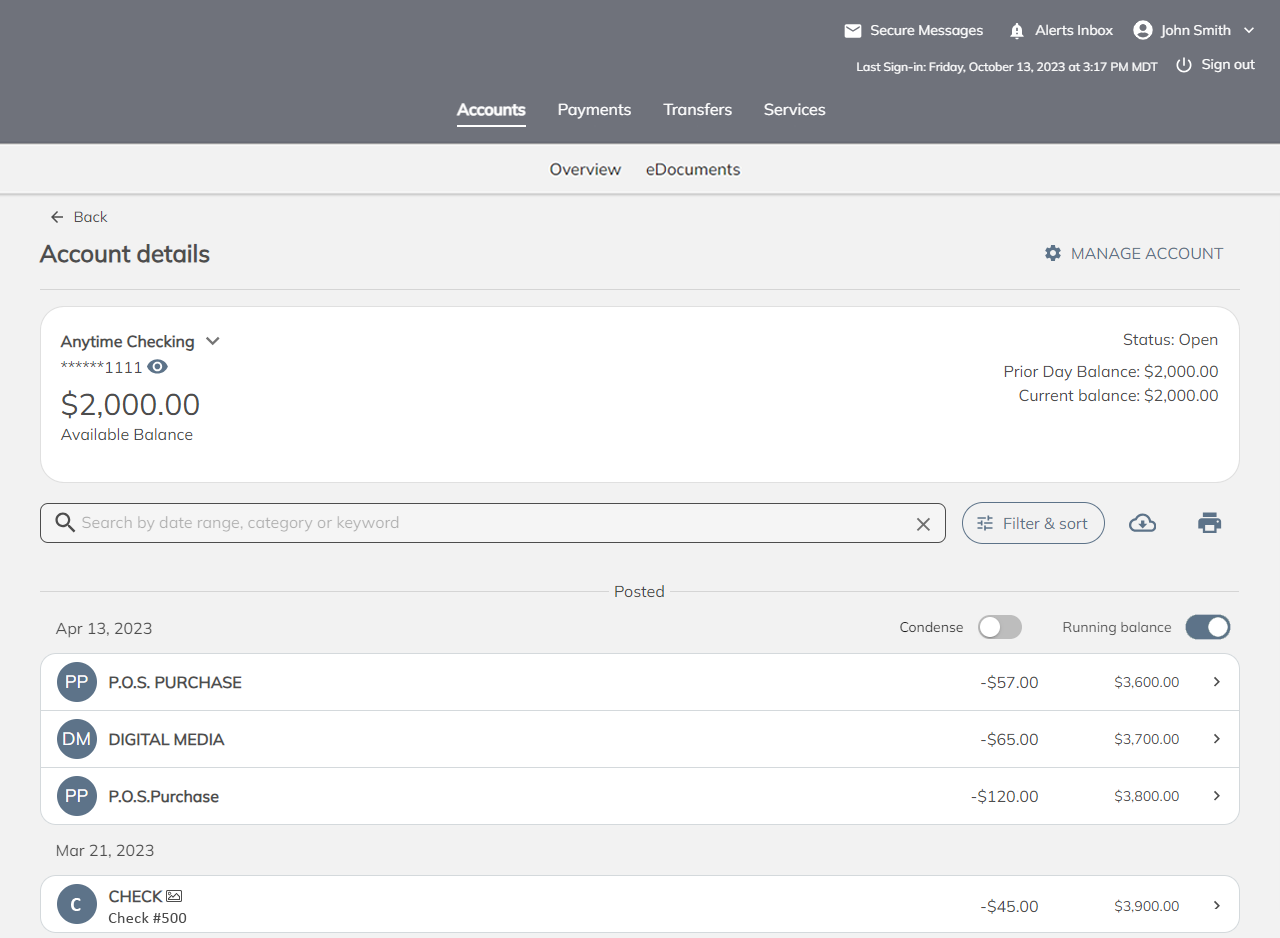Download transactions using the cloud icon
The width and height of the screenshot is (1280, 938).
1142,523
